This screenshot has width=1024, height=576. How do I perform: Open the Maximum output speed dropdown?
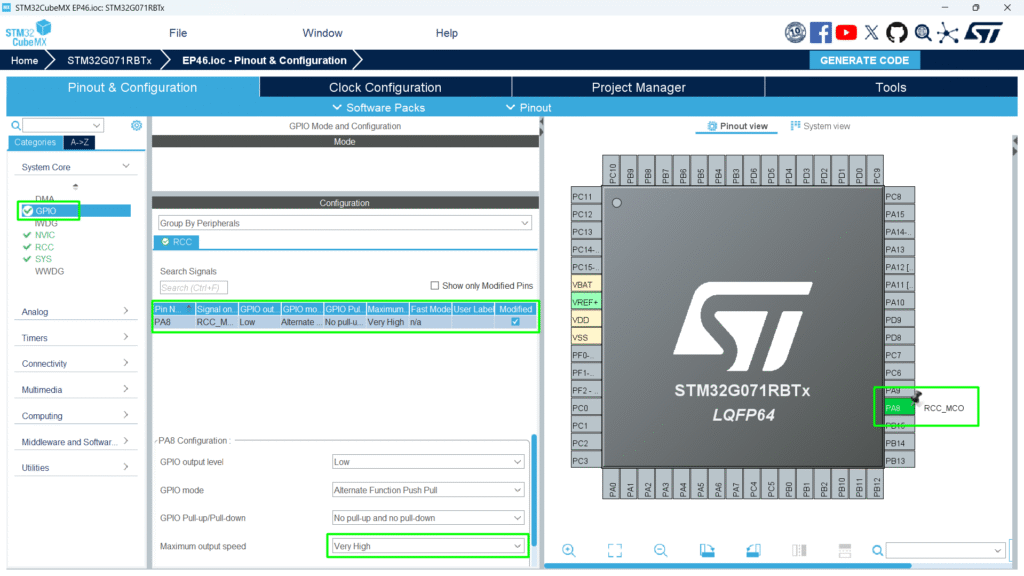pyautogui.click(x=428, y=546)
